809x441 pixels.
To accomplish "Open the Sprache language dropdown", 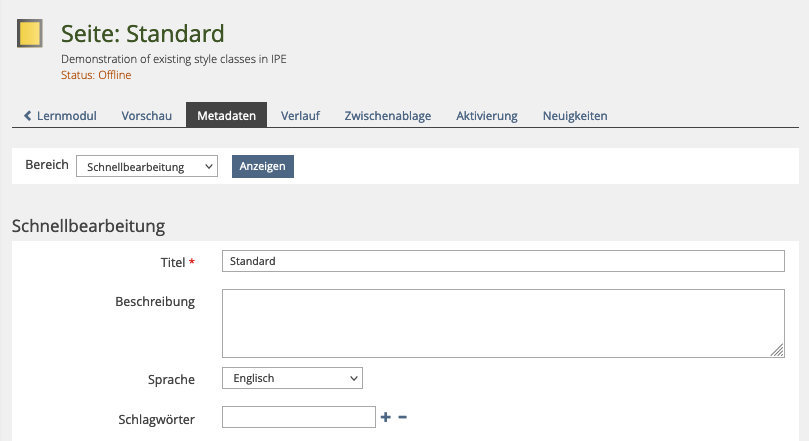I will pos(292,378).
